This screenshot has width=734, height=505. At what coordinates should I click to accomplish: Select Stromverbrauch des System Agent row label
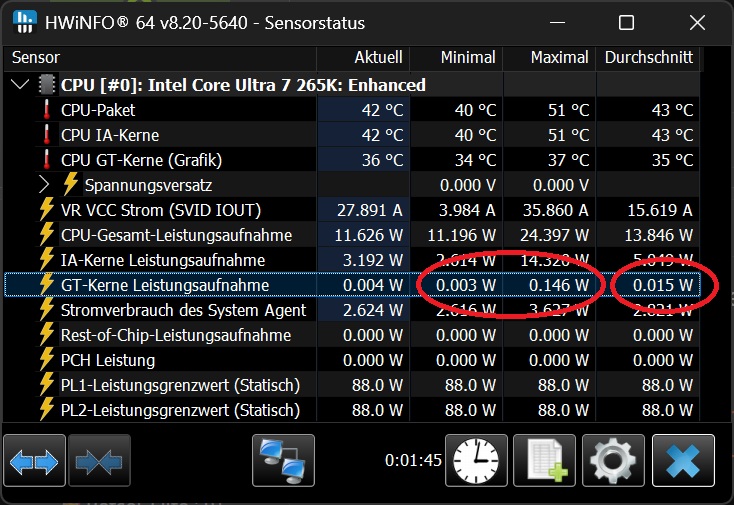click(x=184, y=310)
